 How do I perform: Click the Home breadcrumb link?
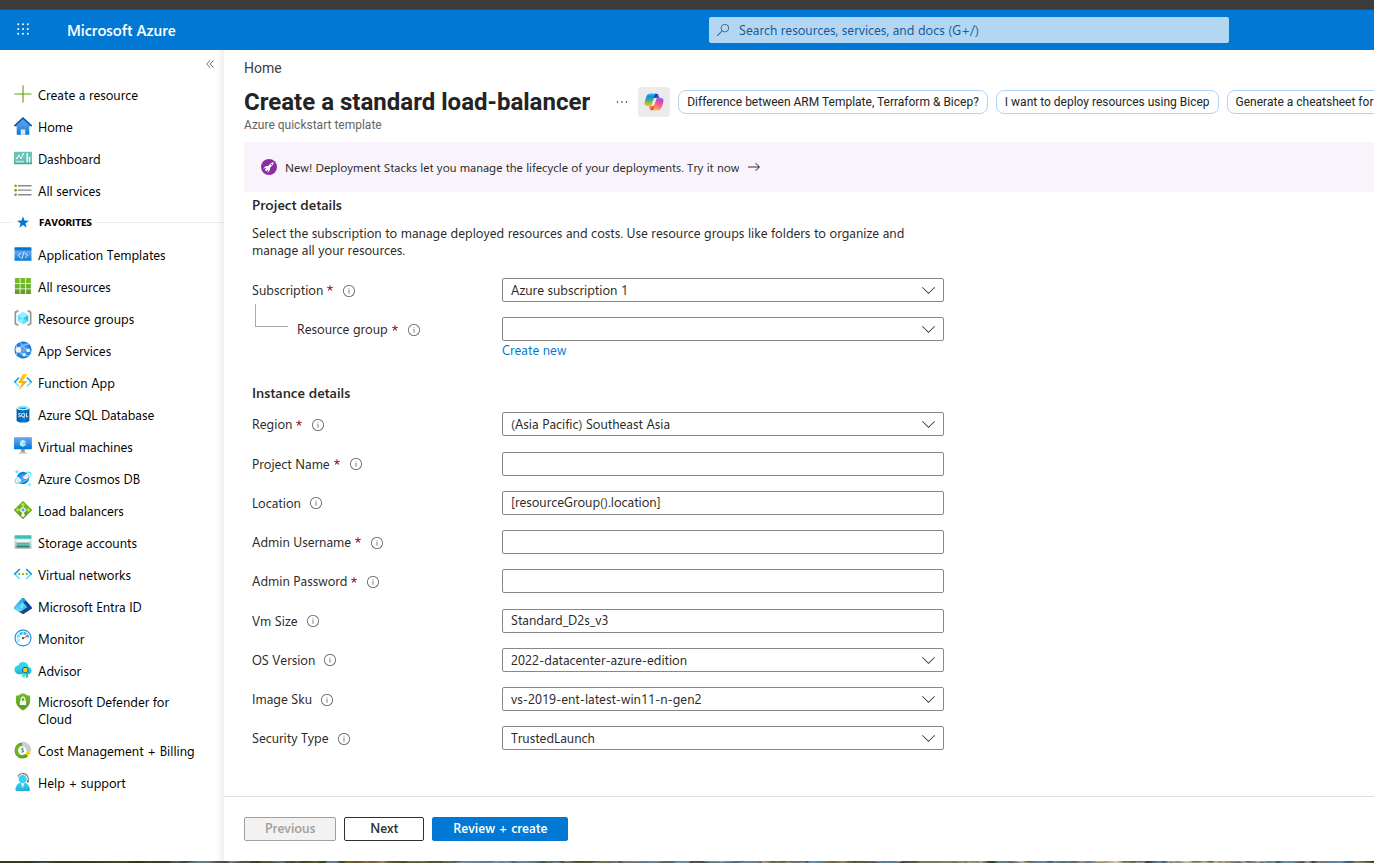(263, 68)
